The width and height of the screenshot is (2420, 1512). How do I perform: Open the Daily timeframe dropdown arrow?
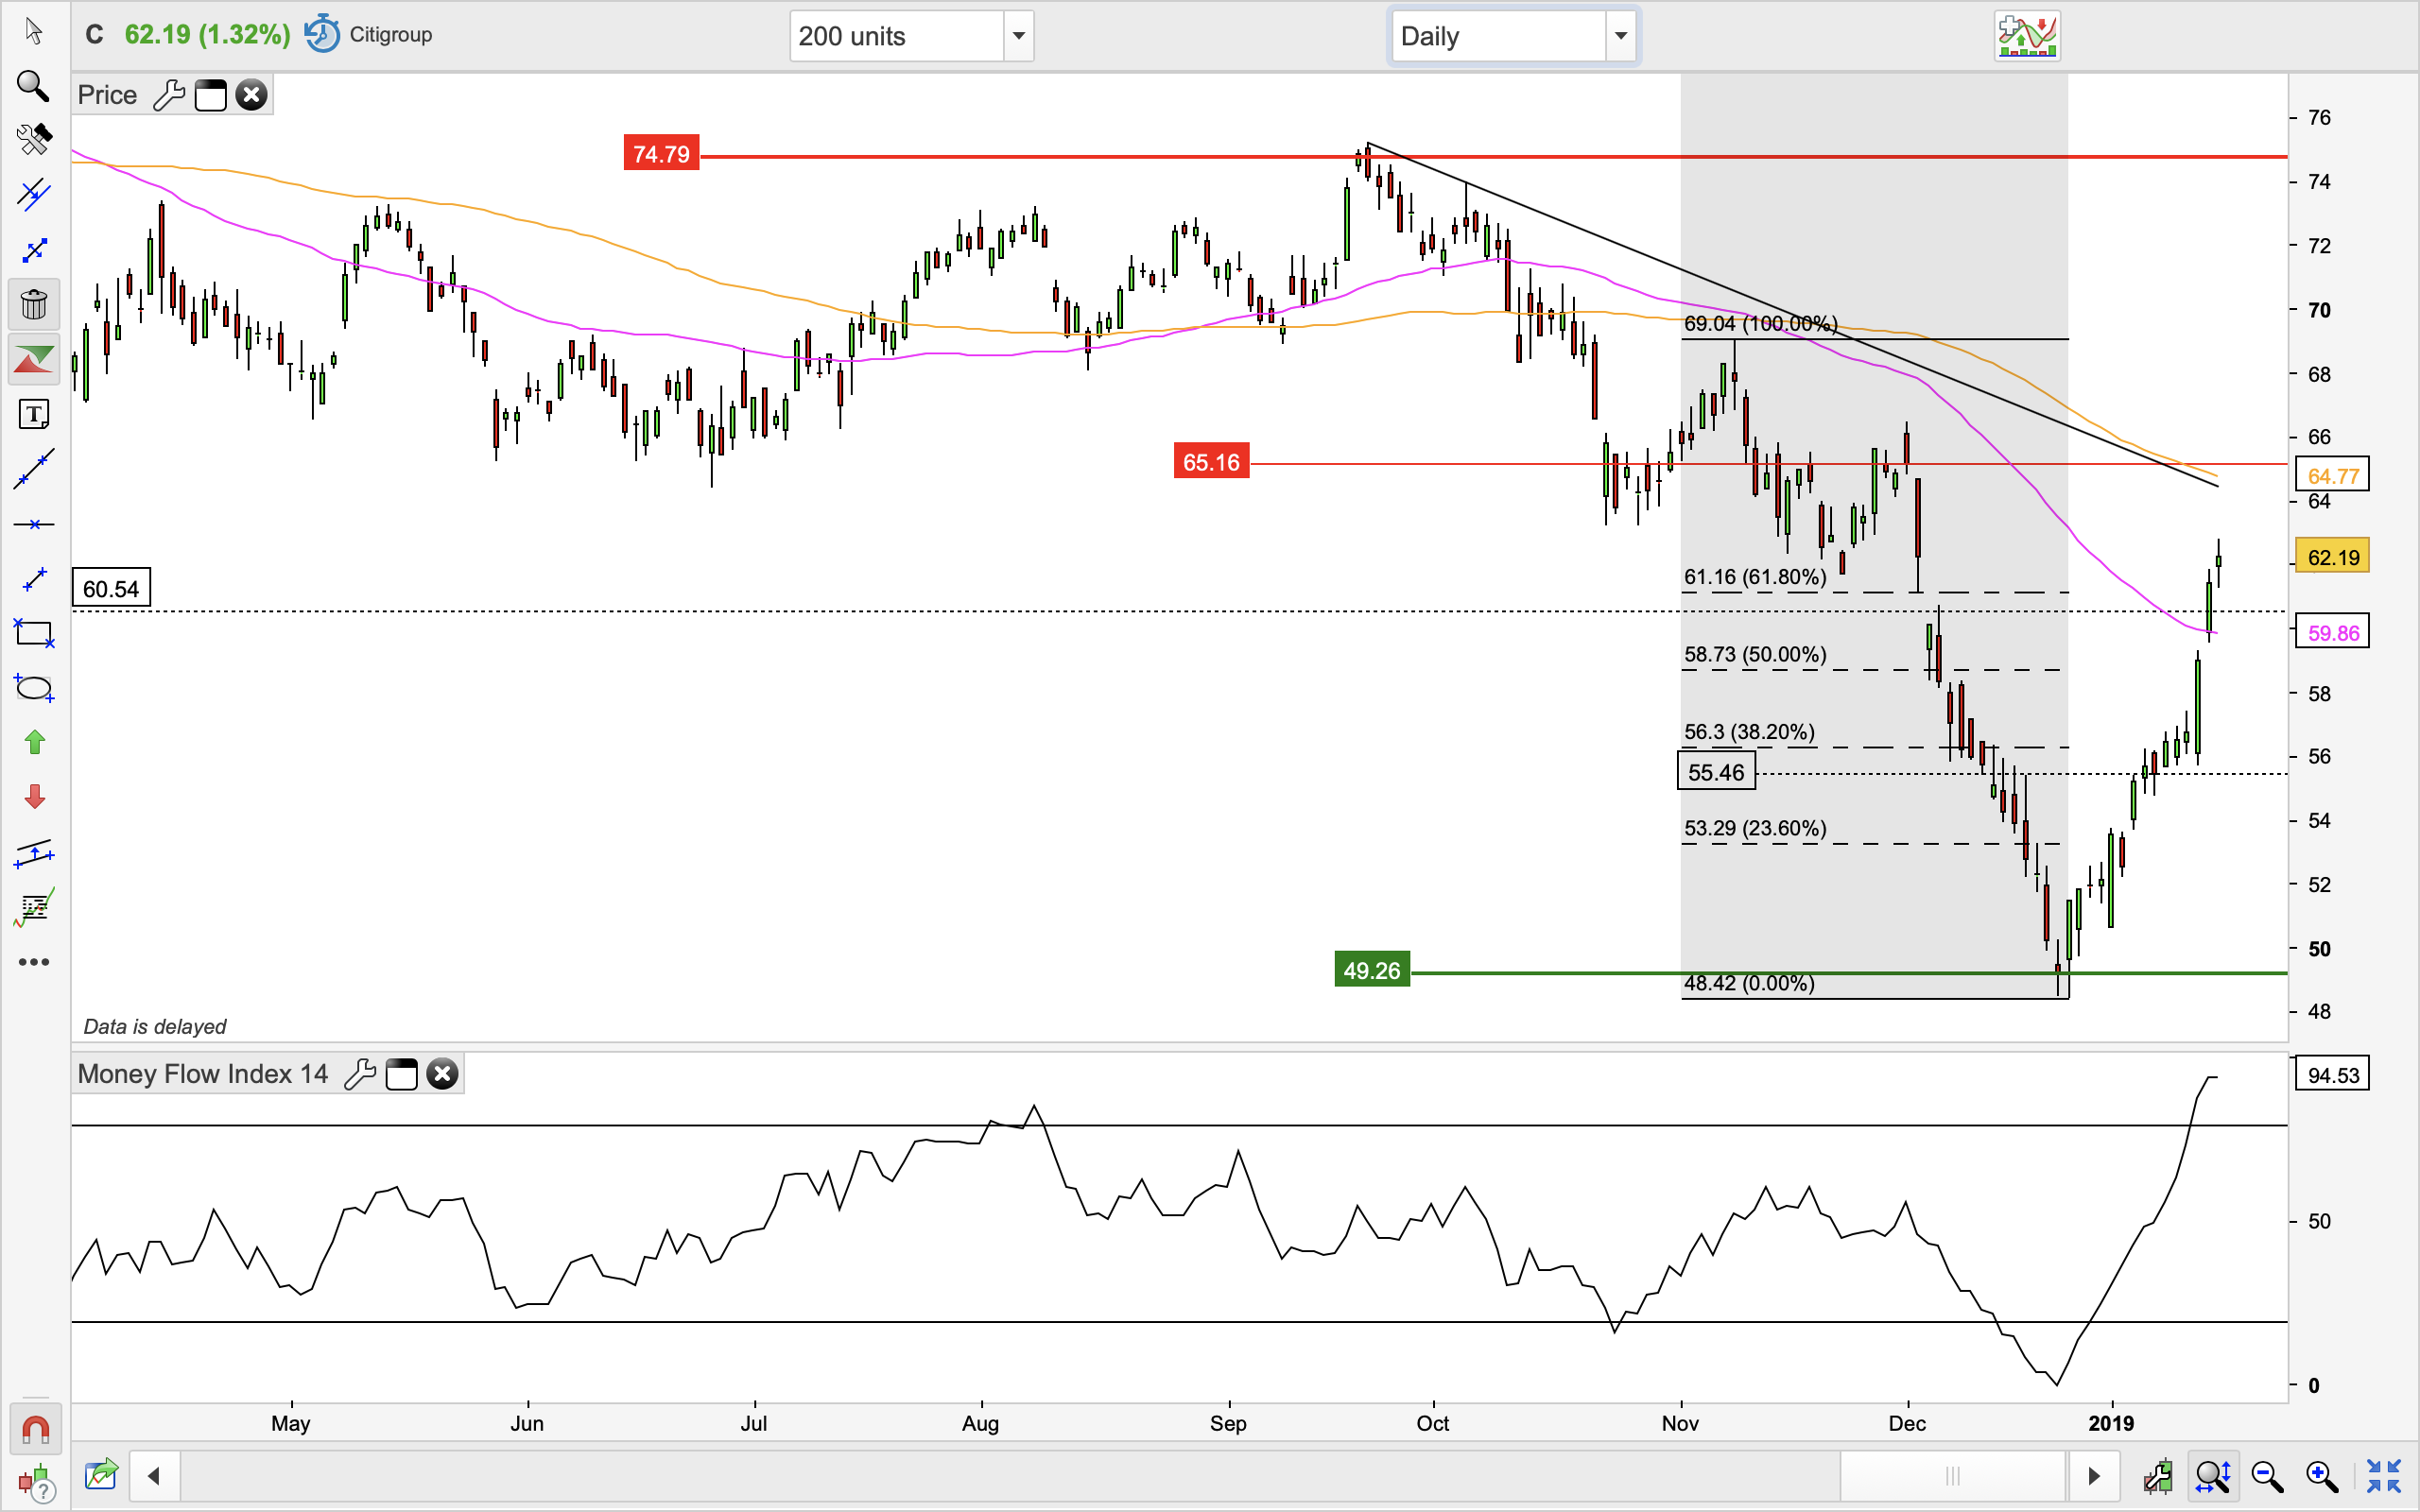1620,36
